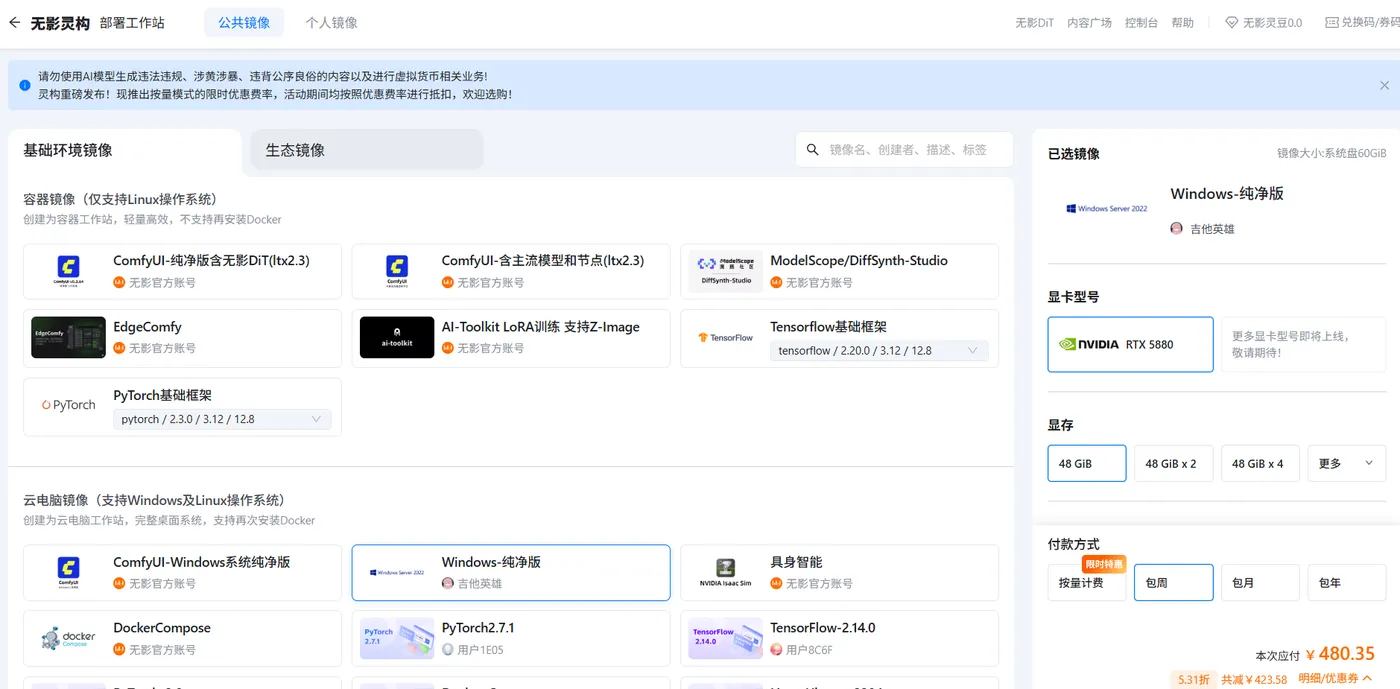Open the PyTorch version dropdown

click(x=223, y=419)
